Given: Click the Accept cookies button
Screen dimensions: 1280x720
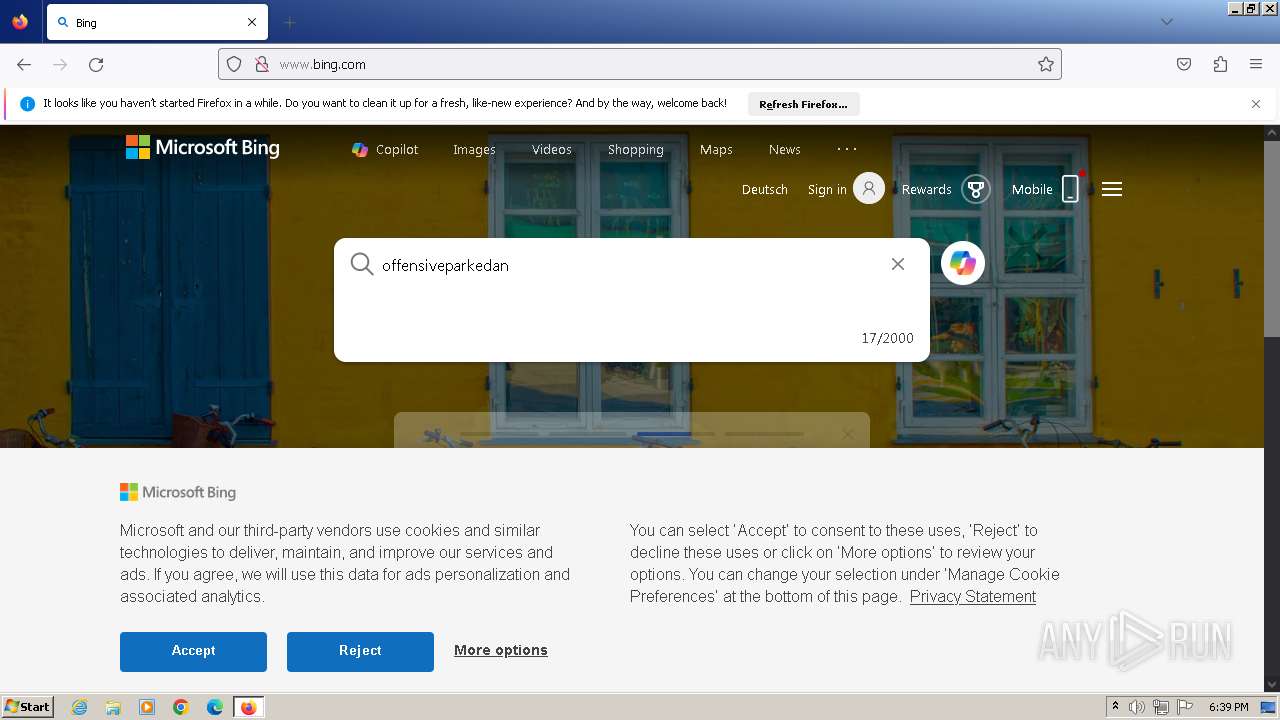Looking at the screenshot, I should coord(193,651).
